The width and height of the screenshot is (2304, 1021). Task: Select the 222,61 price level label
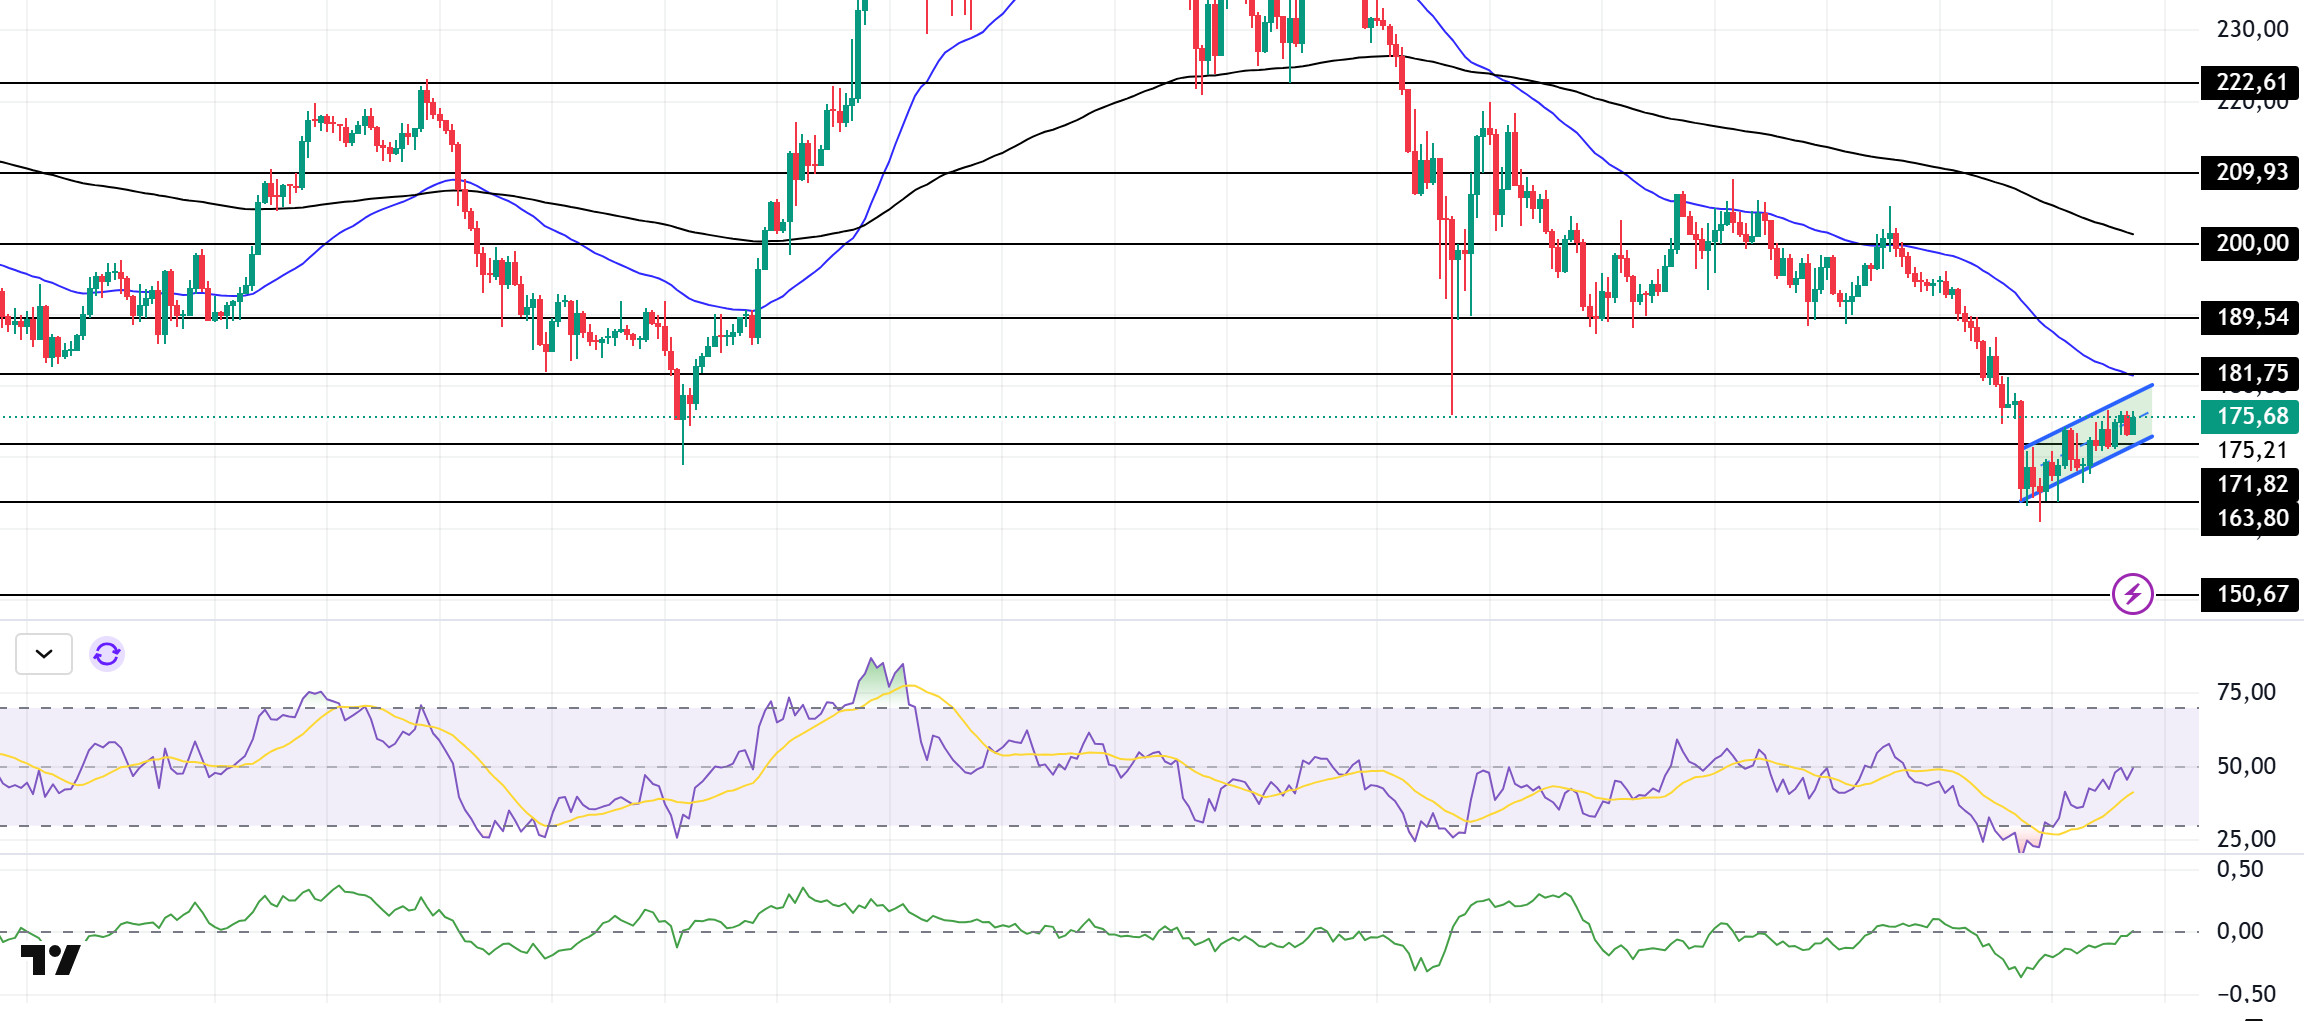[x=2251, y=82]
